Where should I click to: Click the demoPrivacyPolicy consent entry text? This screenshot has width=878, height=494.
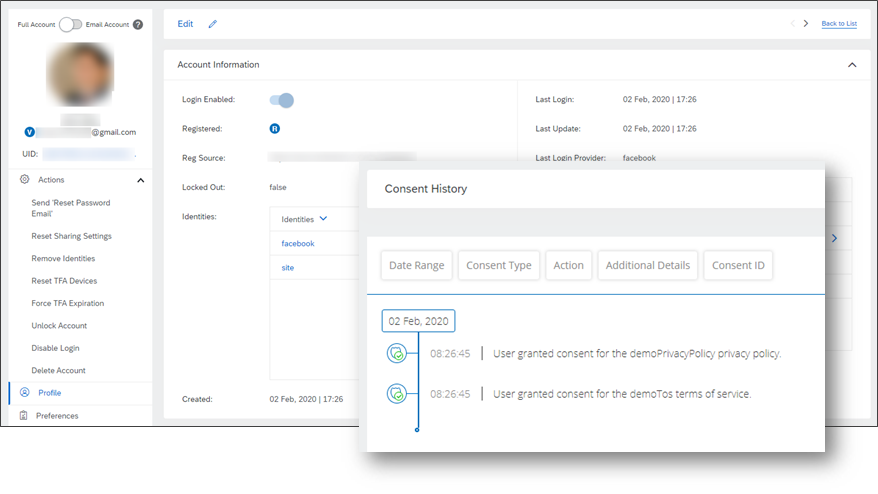tap(637, 354)
